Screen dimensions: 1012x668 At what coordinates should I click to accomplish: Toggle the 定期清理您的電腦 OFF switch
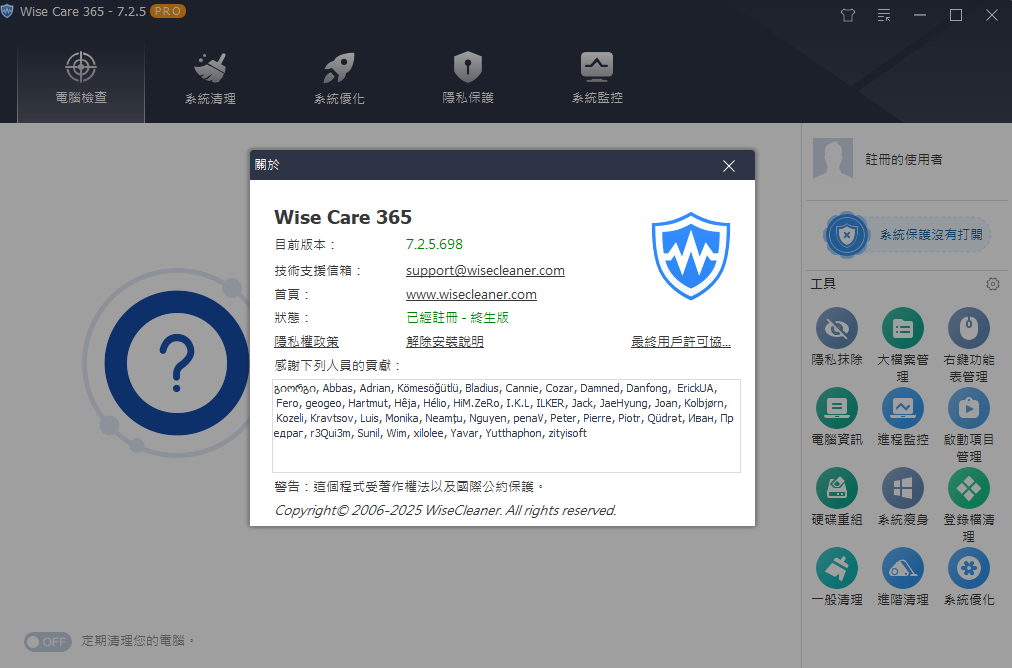click(x=47, y=642)
